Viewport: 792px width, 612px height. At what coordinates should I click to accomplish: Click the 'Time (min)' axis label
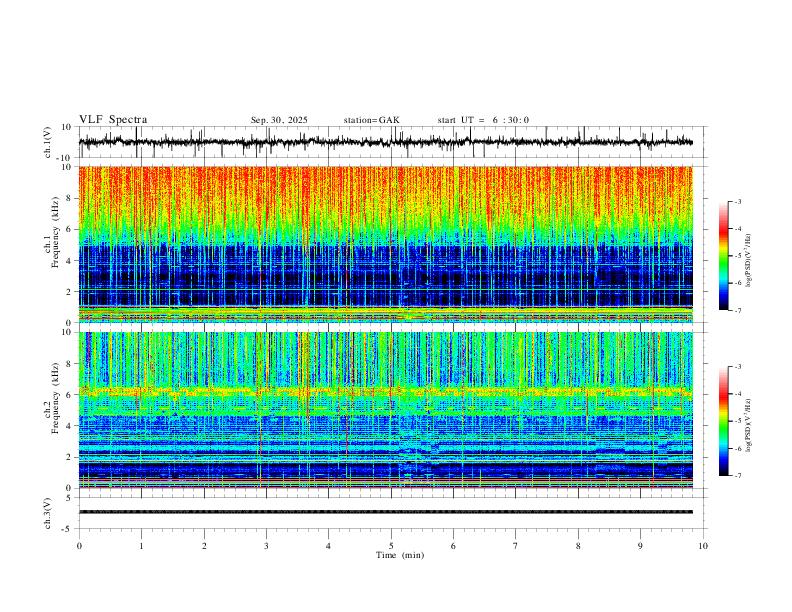(400, 555)
